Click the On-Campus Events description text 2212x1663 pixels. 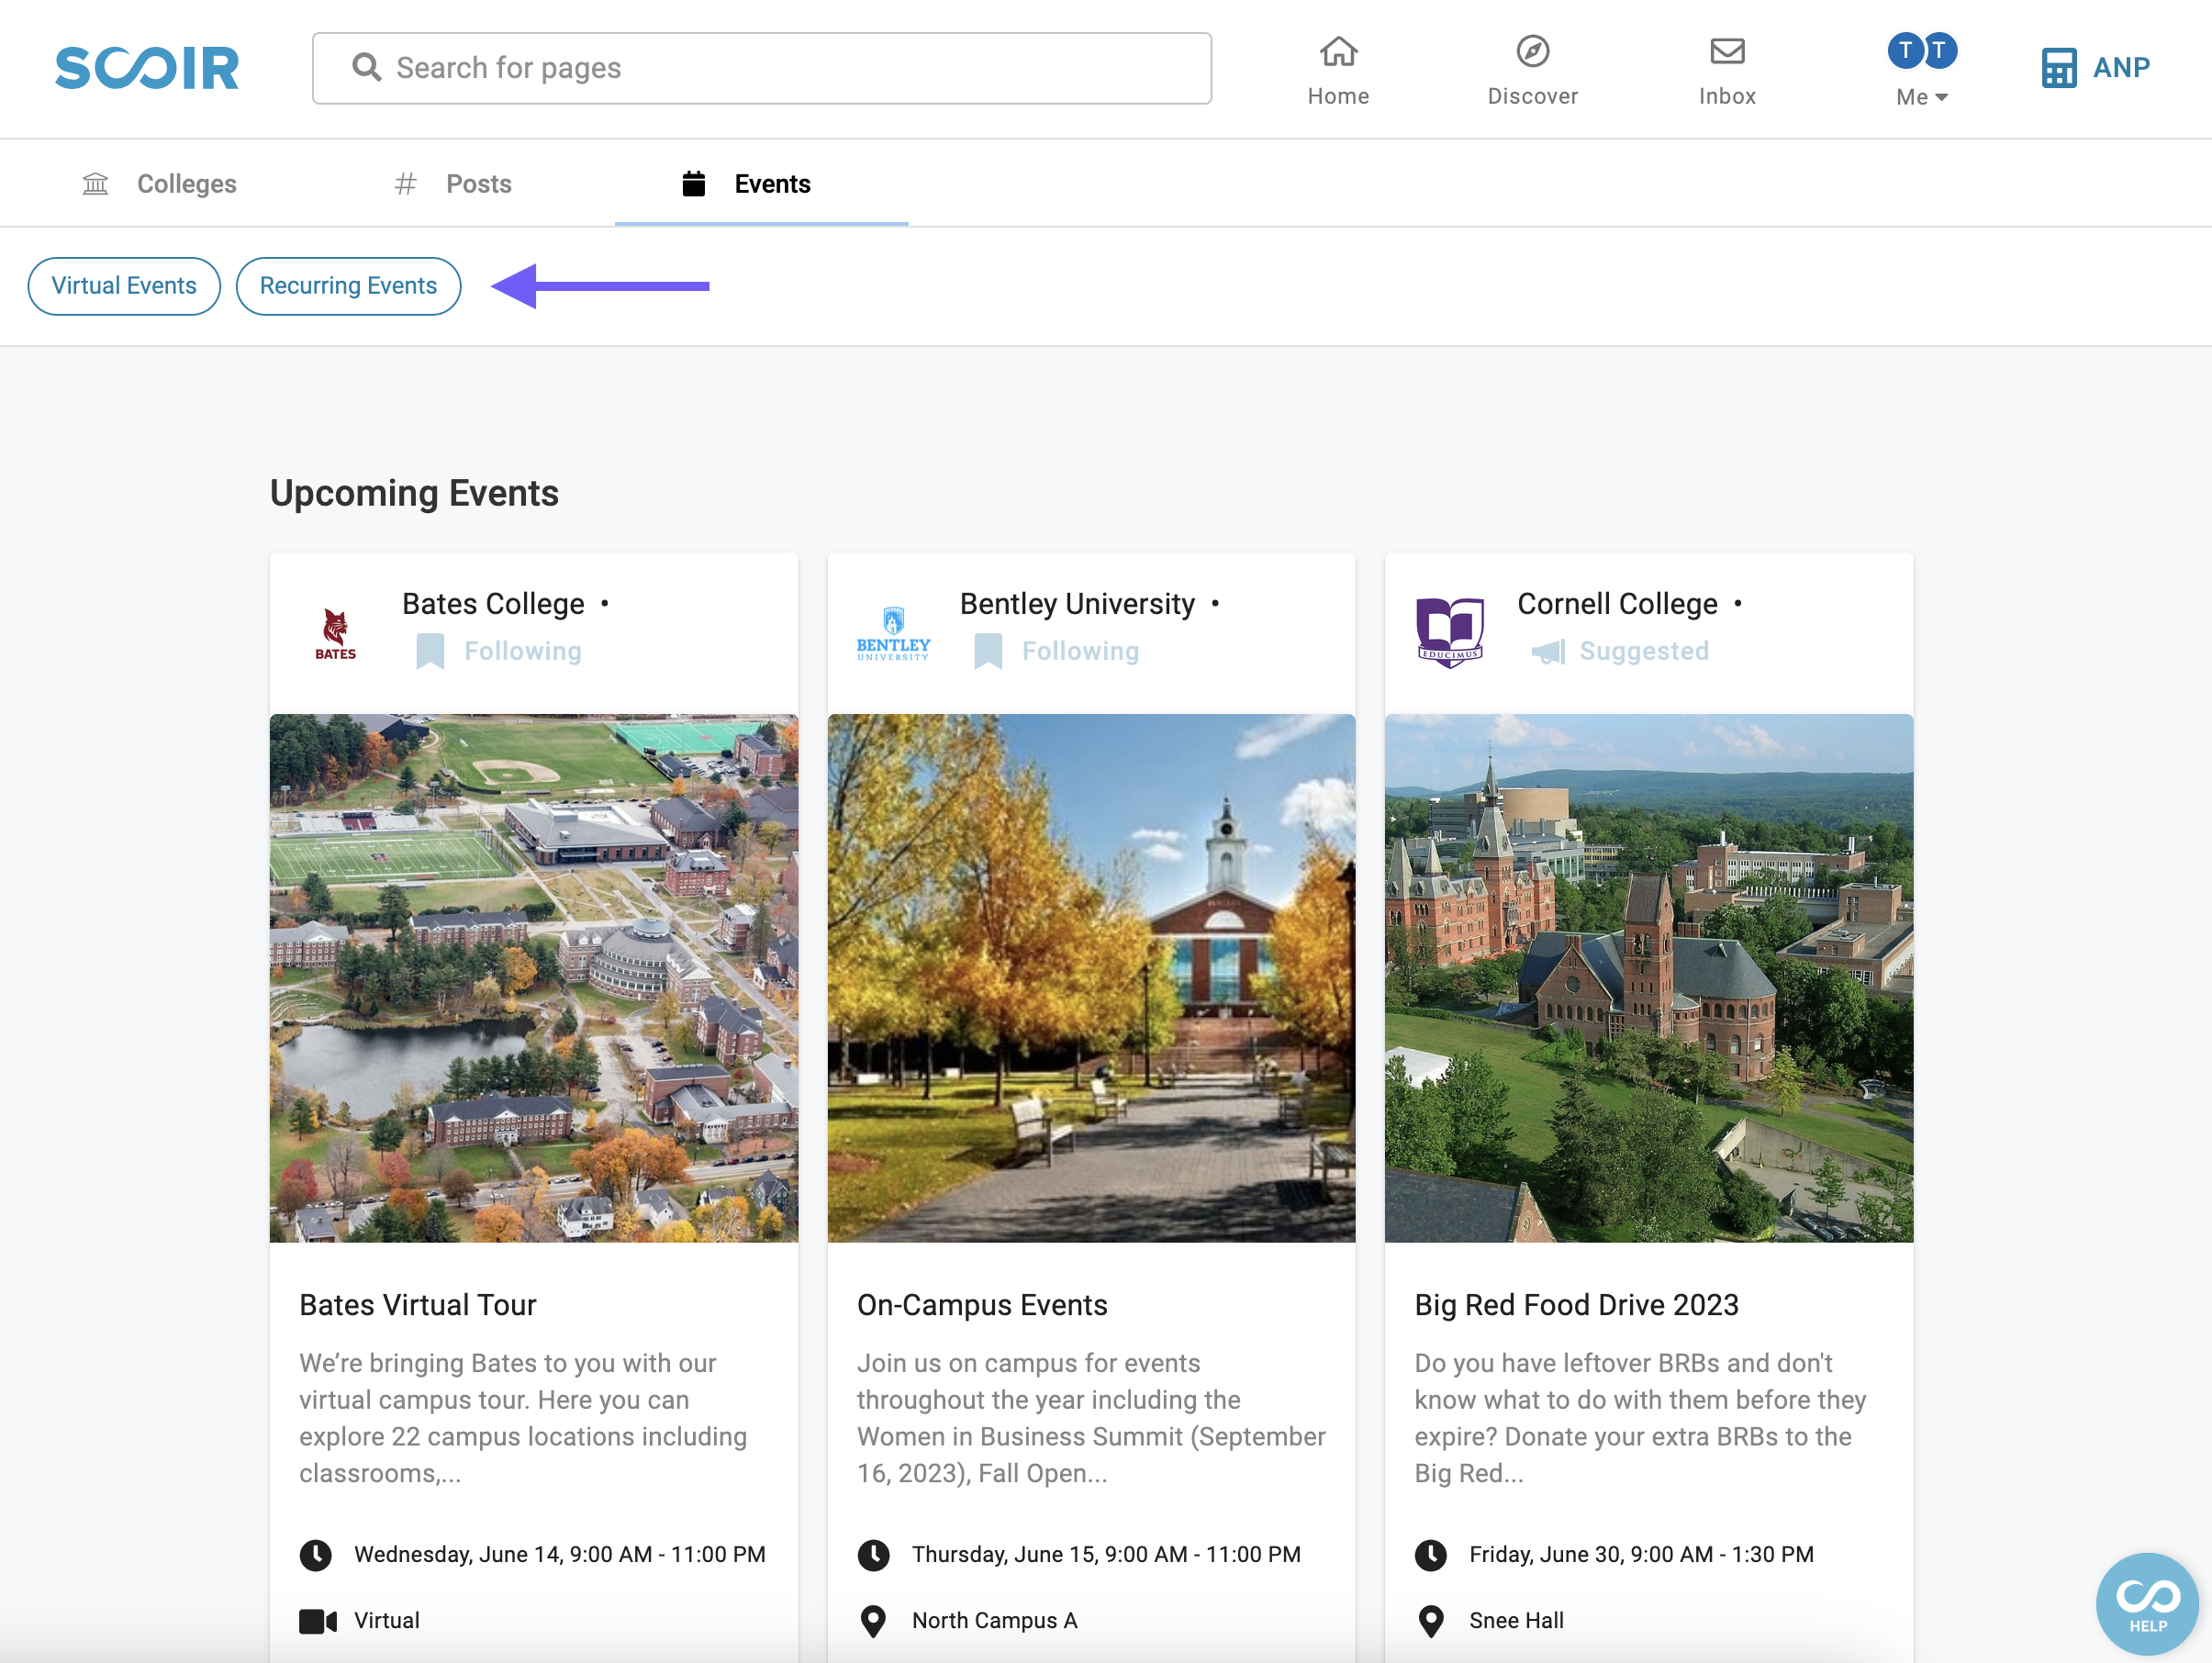point(1091,1418)
